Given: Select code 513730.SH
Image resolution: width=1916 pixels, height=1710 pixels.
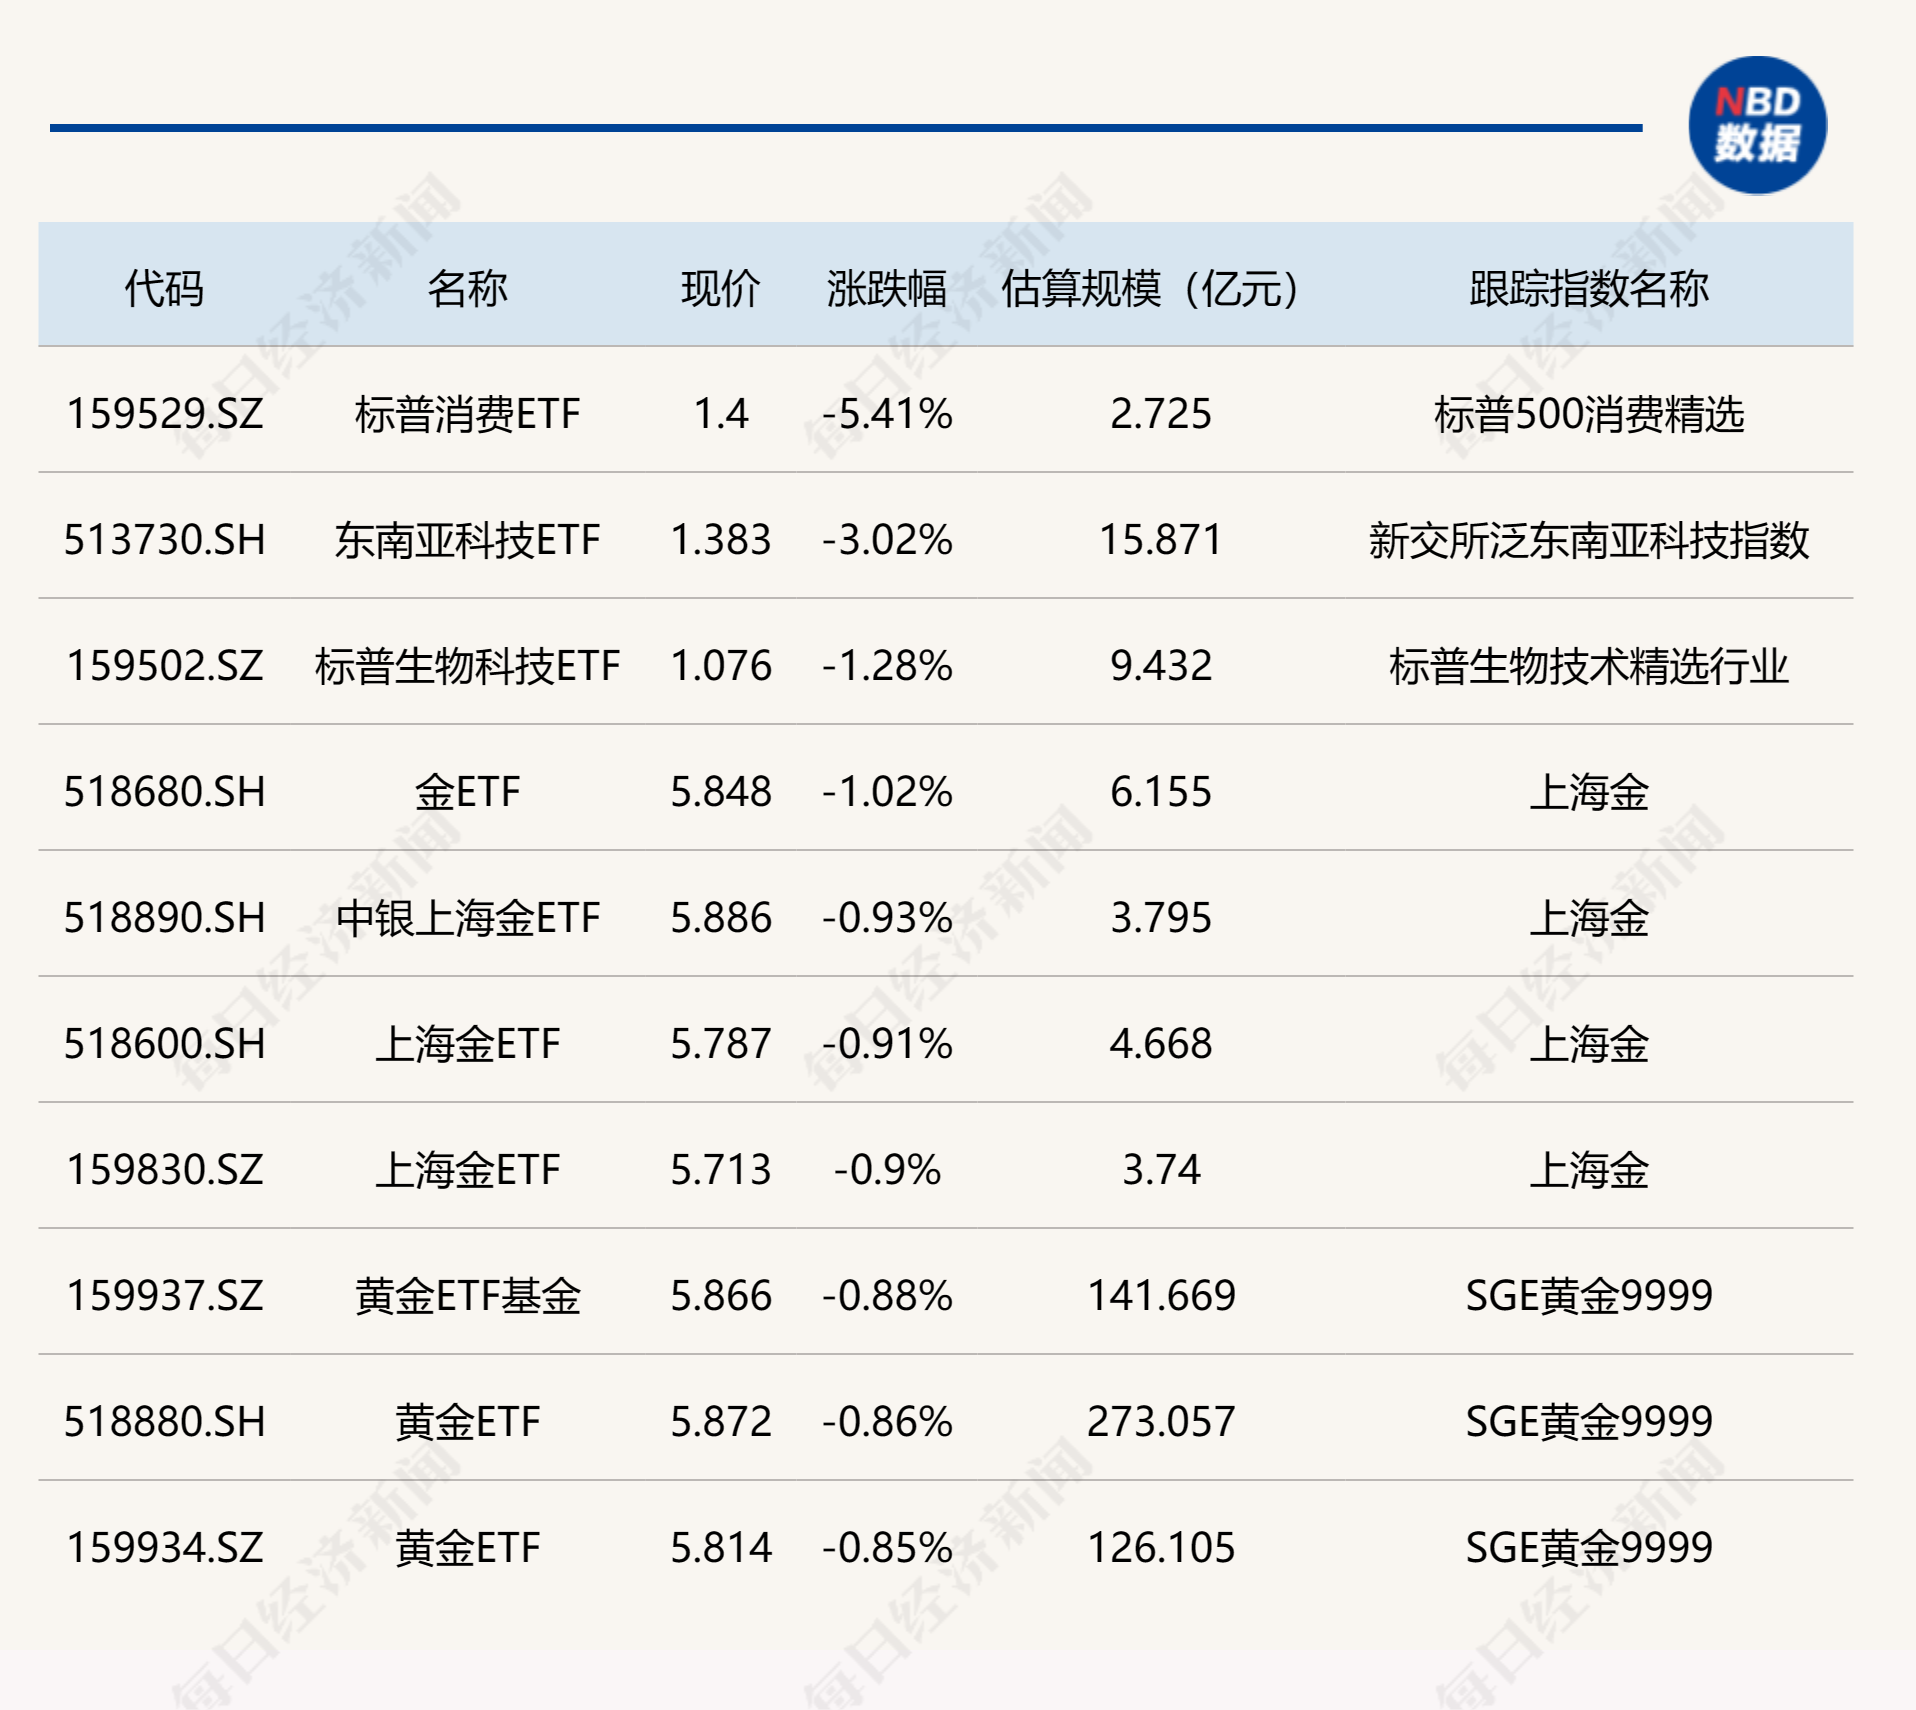Looking at the screenshot, I should 164,540.
